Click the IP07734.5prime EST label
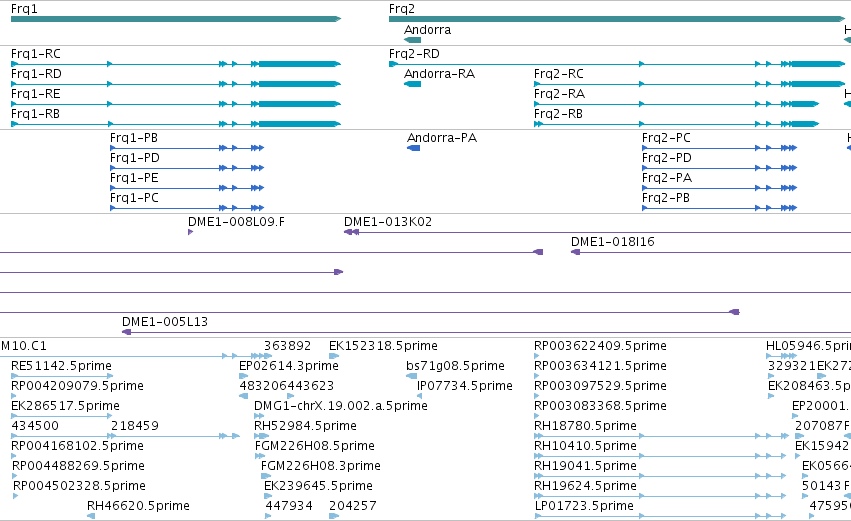 coord(465,386)
